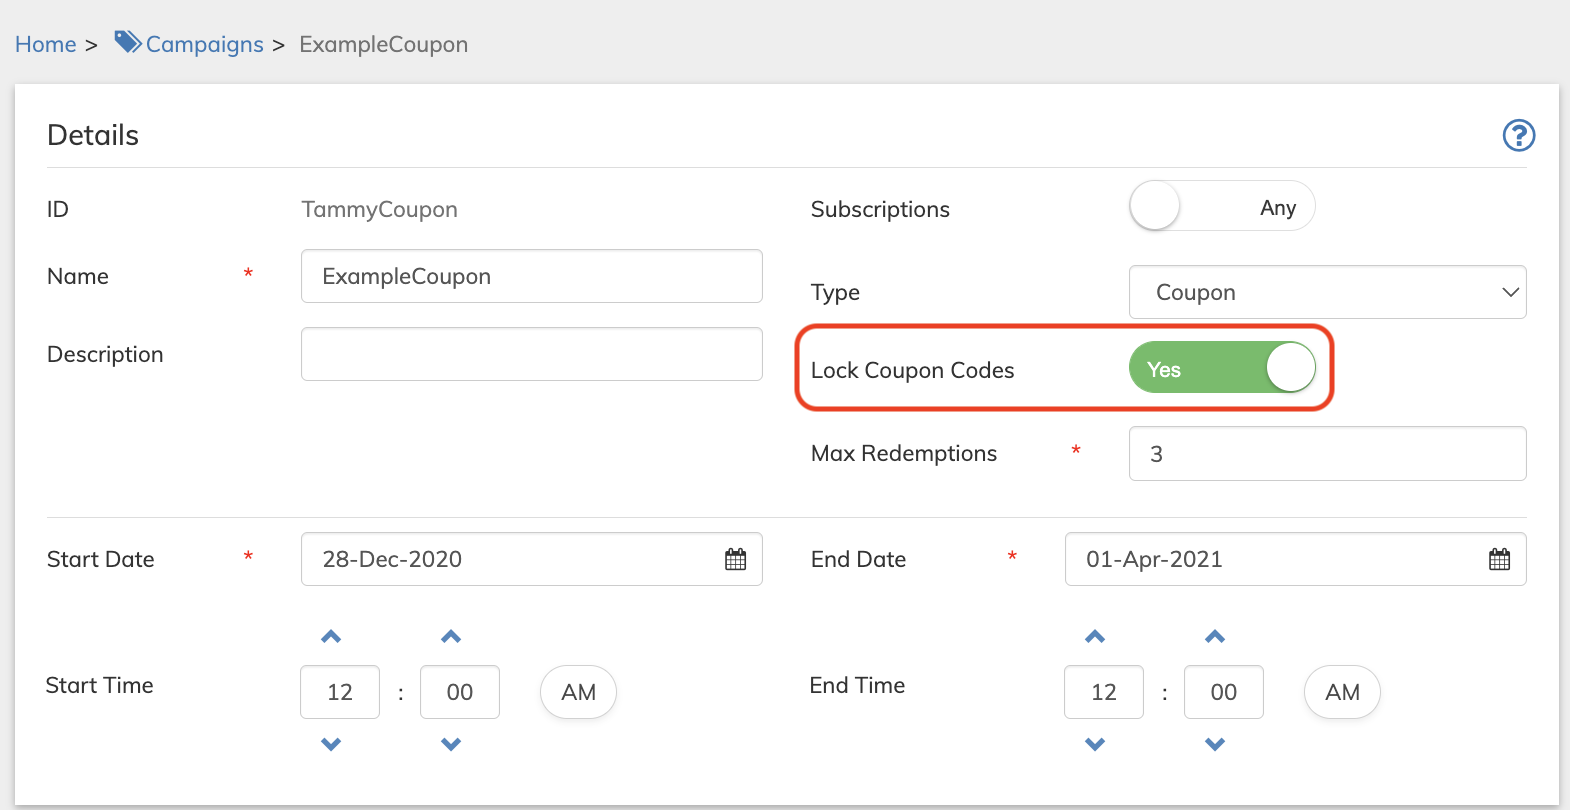Increase End Time minutes with up chevron

click(1215, 637)
